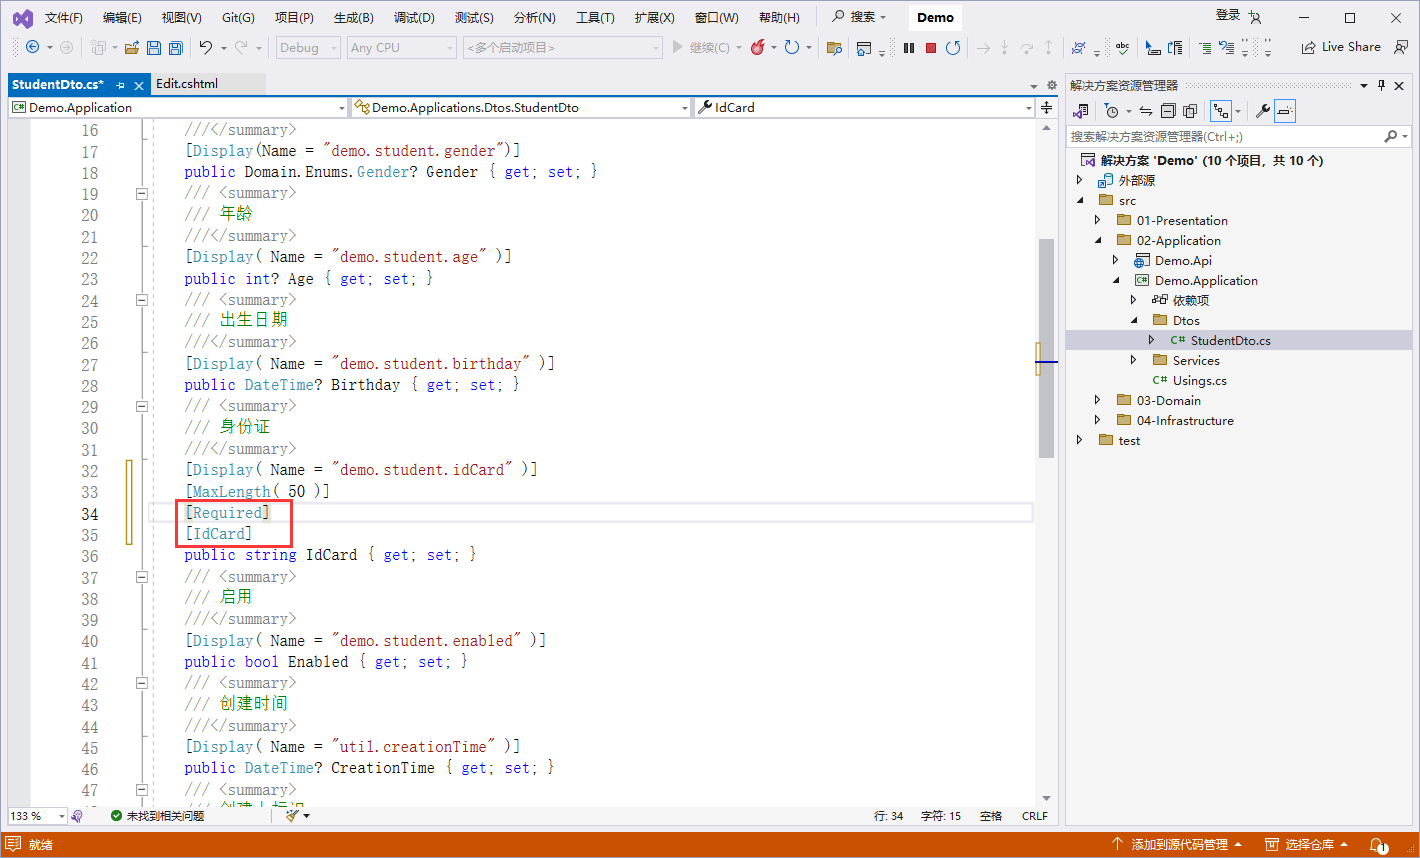Click the Live Share button

pyautogui.click(x=1341, y=47)
